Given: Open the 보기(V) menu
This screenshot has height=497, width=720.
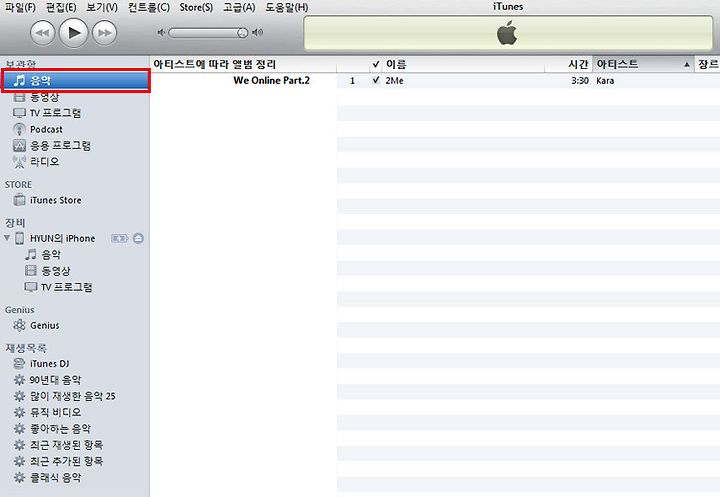Looking at the screenshot, I should [x=102, y=7].
